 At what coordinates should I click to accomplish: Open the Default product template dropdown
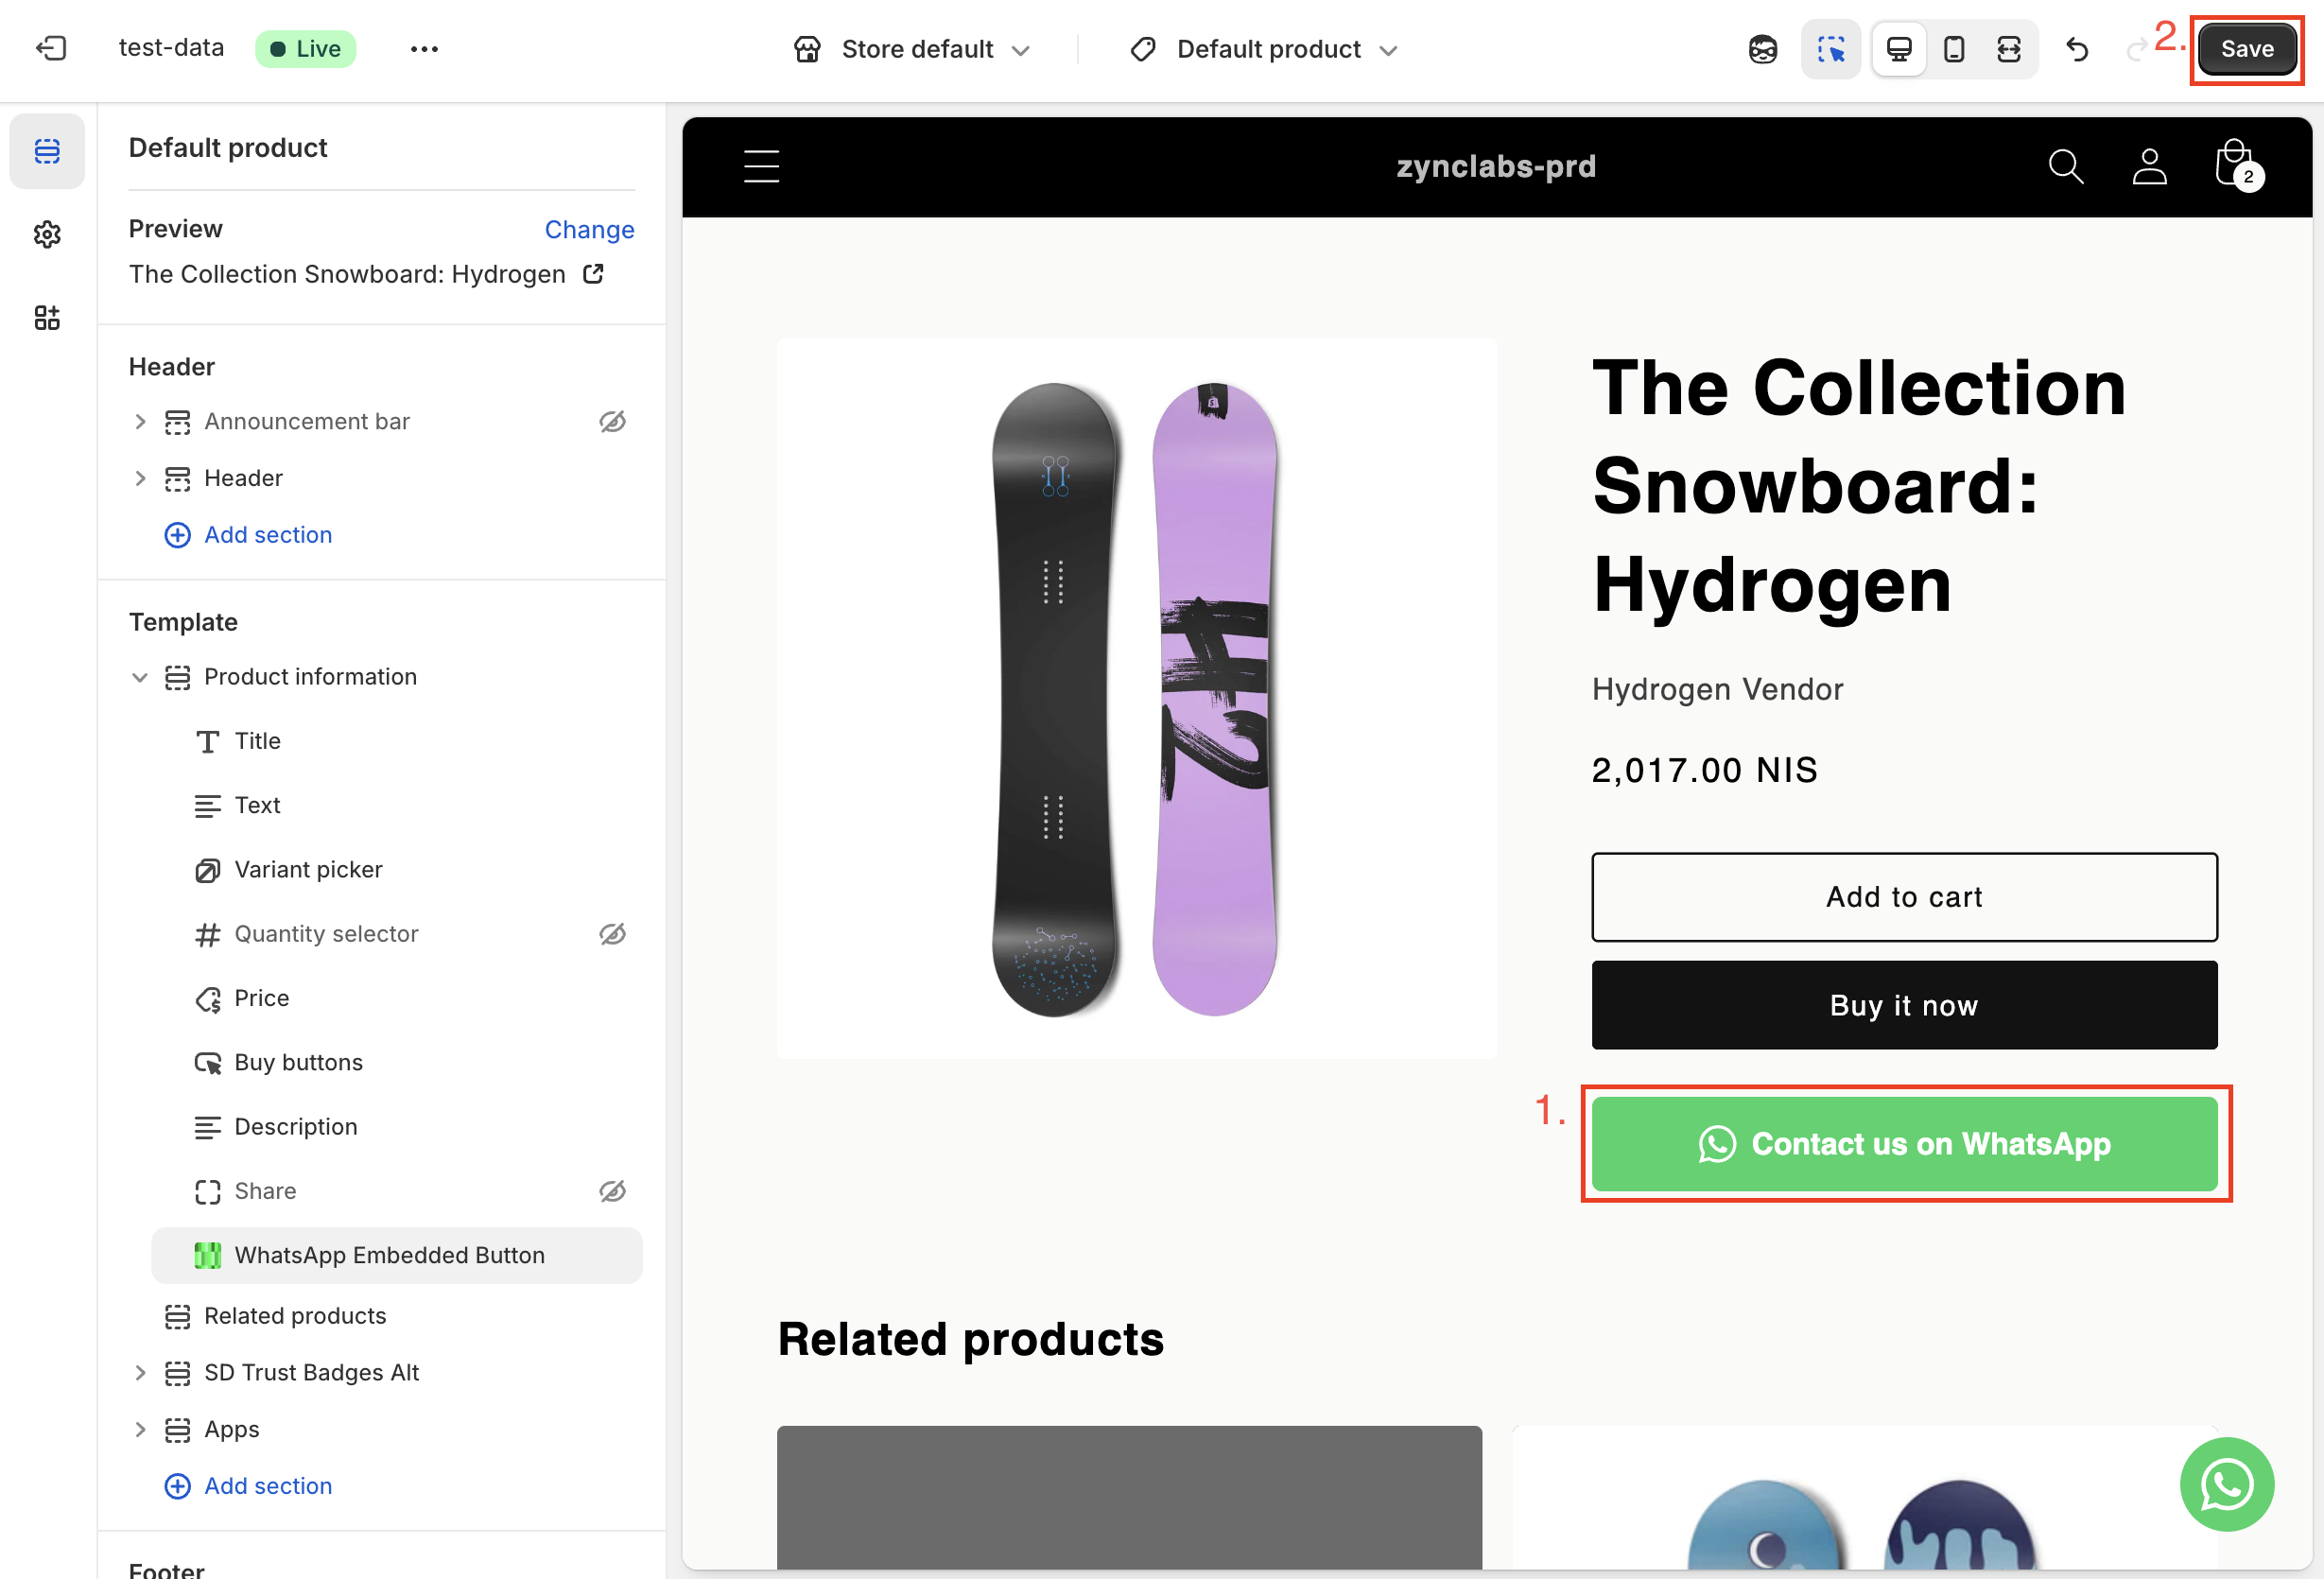click(1264, 49)
